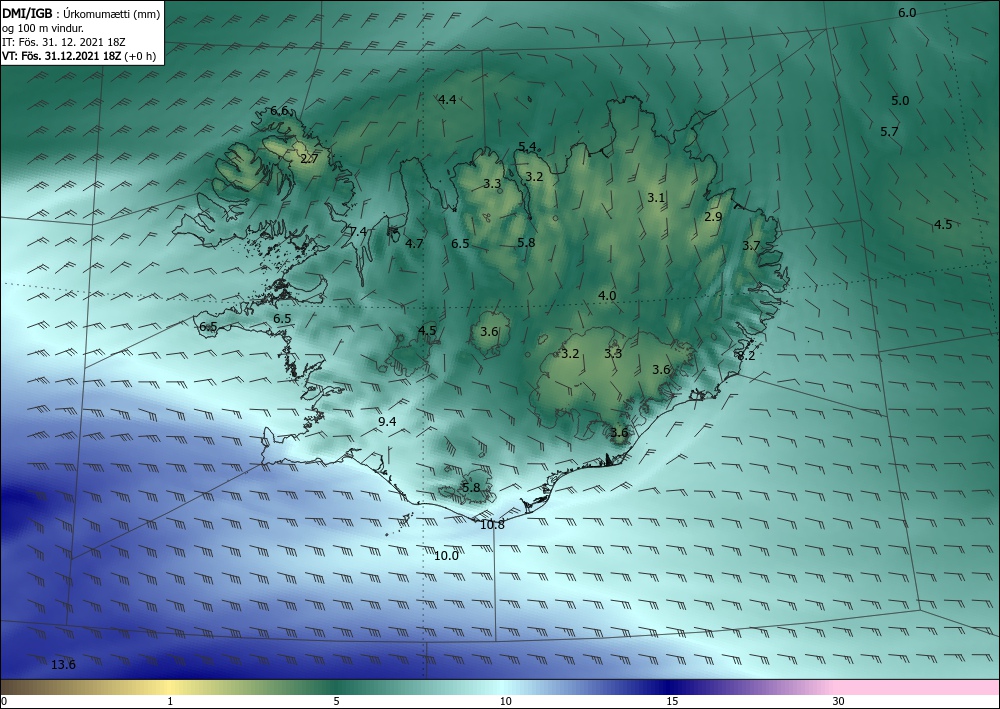Click the map value 9.4
Image resolution: width=1000 pixels, height=709 pixels.
pyautogui.click(x=387, y=421)
